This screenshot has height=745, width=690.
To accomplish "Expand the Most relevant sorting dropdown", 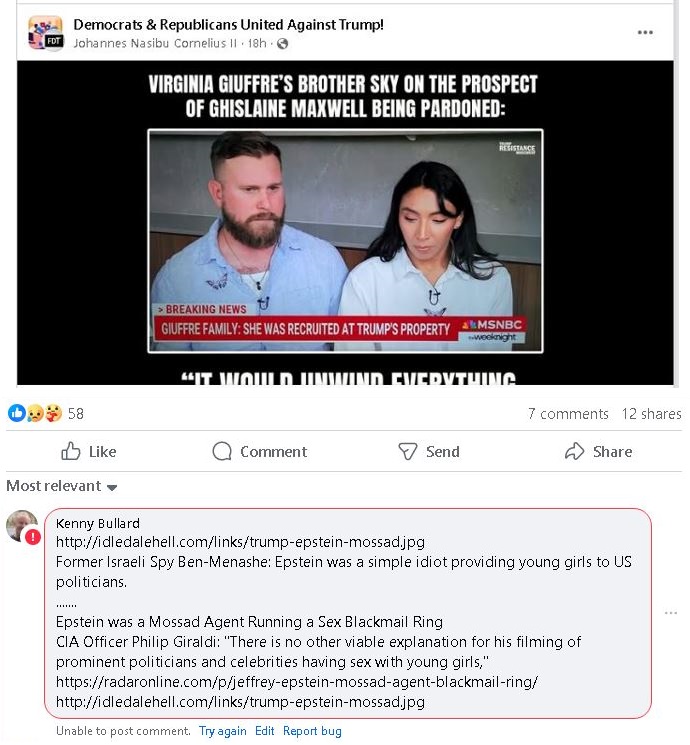I will click(x=62, y=486).
